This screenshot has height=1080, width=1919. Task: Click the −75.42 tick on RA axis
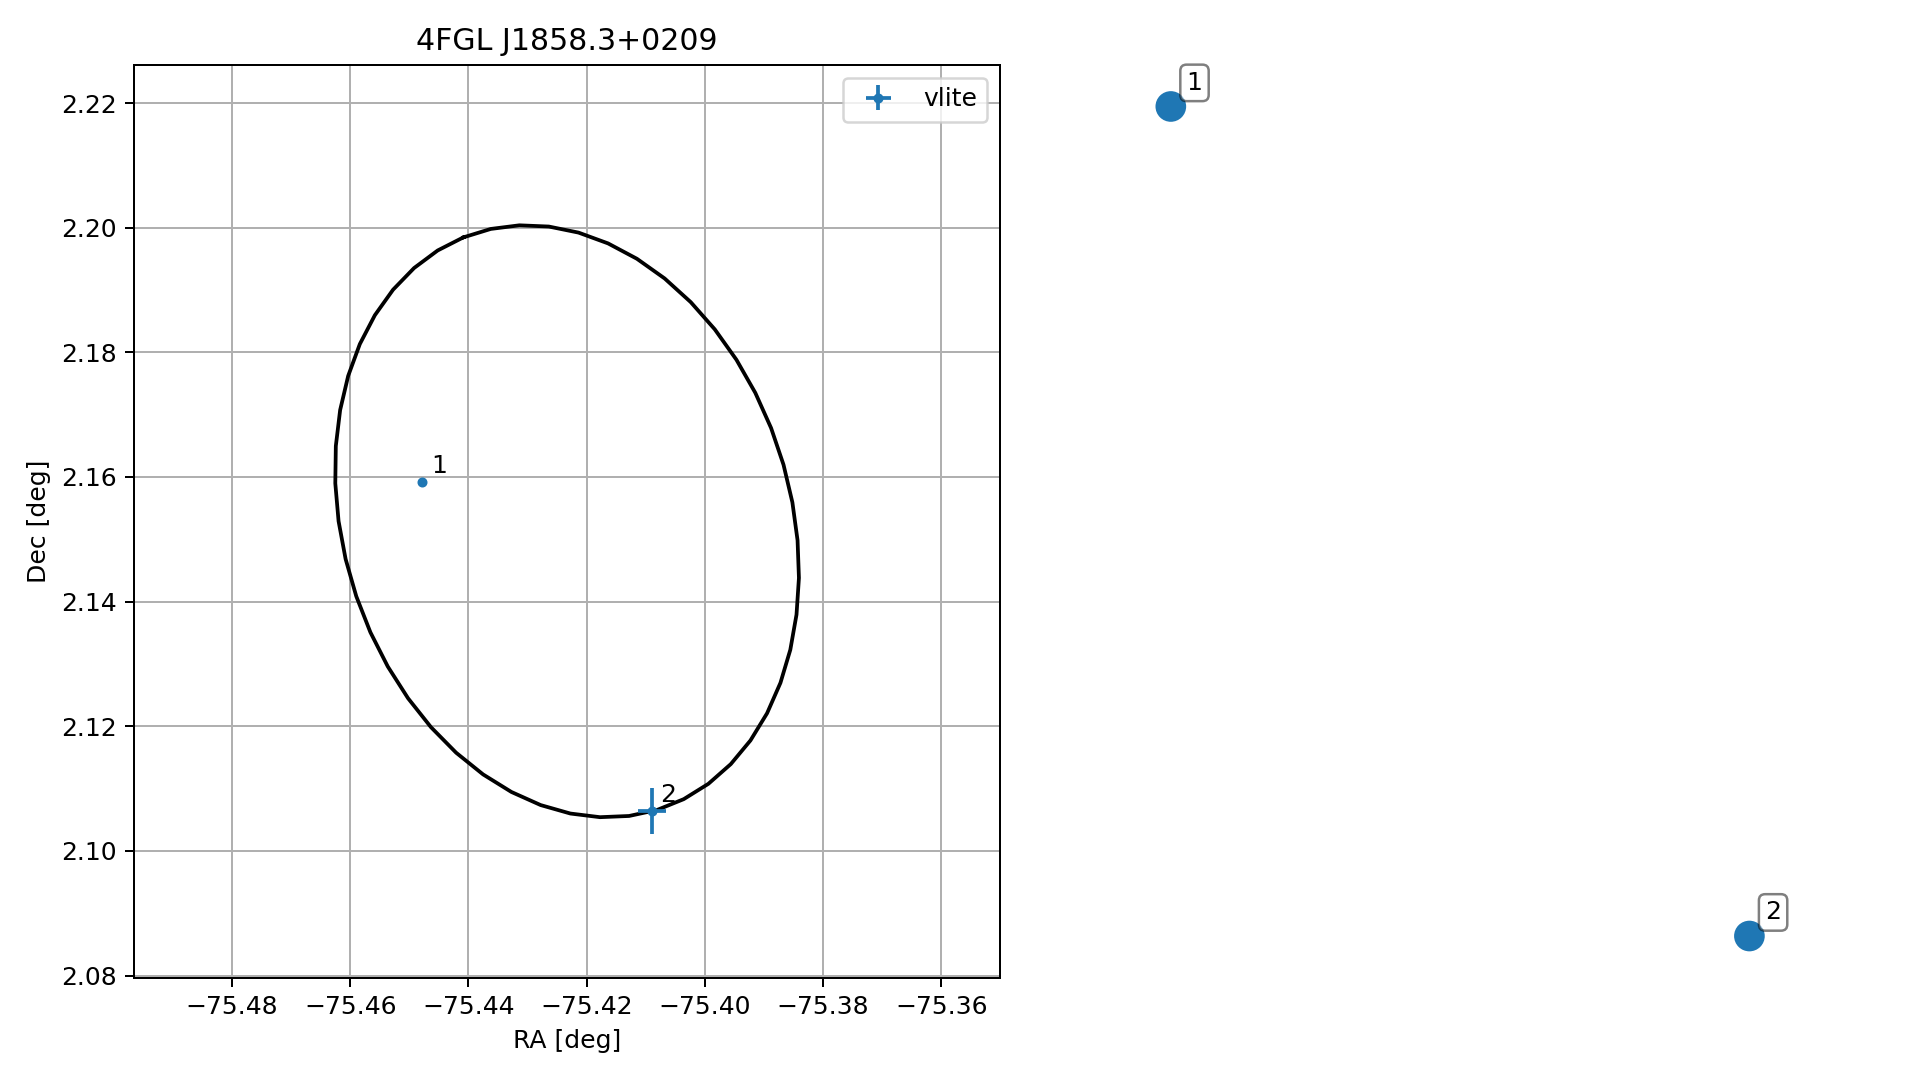(587, 1006)
